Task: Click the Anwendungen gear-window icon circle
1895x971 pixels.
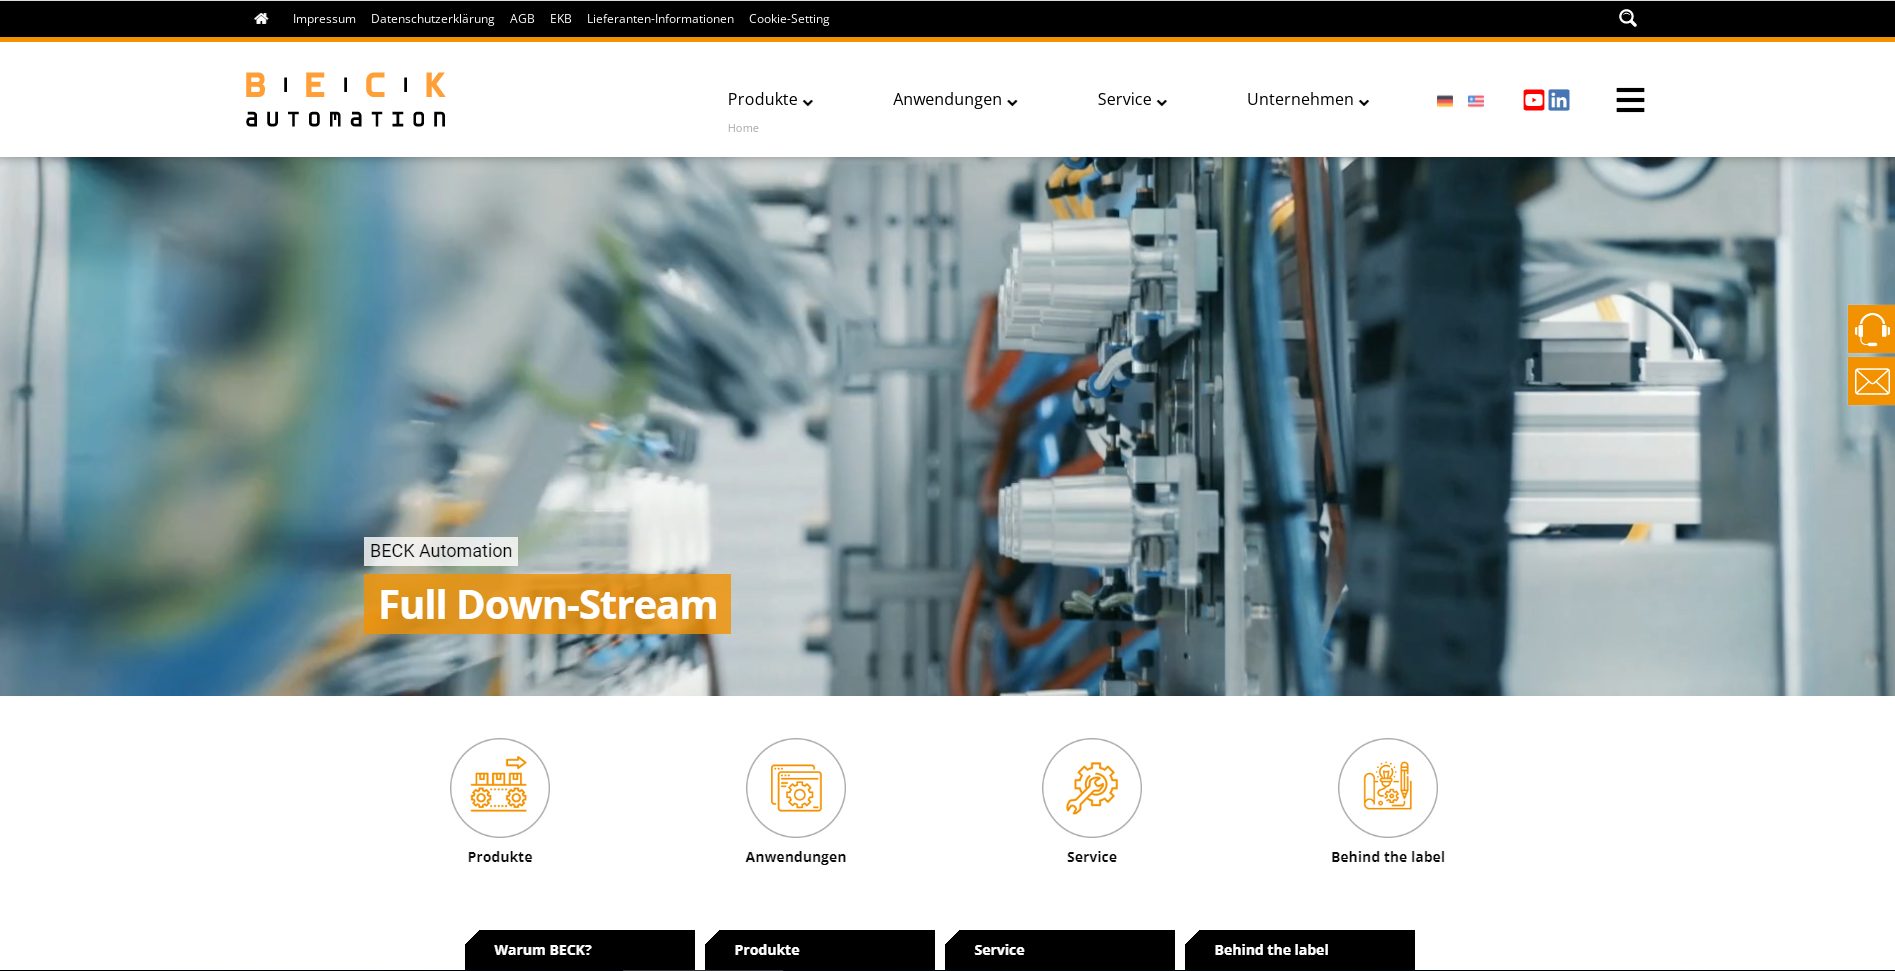Action: 795,787
